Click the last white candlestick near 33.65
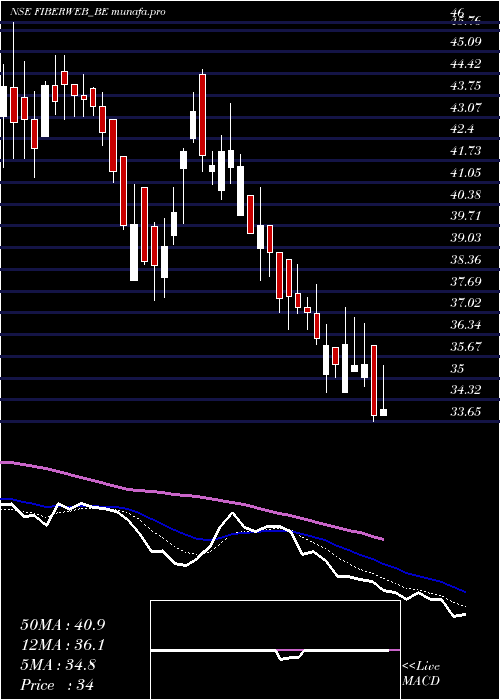The width and height of the screenshot is (500, 700). 383,412
